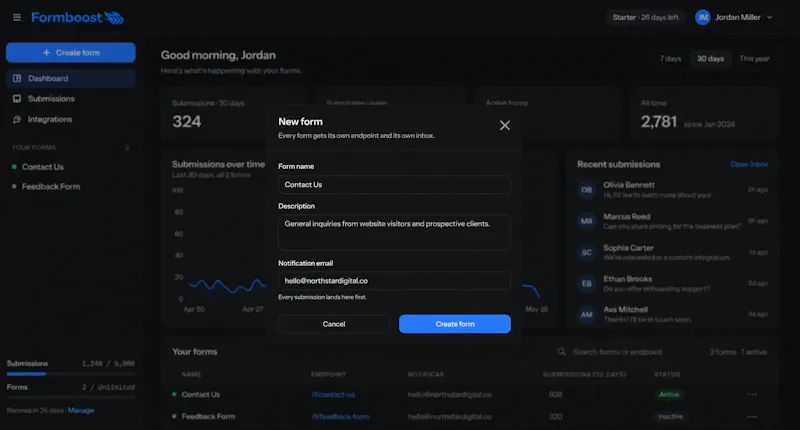
Task: Open the feedback-form endpoint link
Action: pyautogui.click(x=340, y=417)
